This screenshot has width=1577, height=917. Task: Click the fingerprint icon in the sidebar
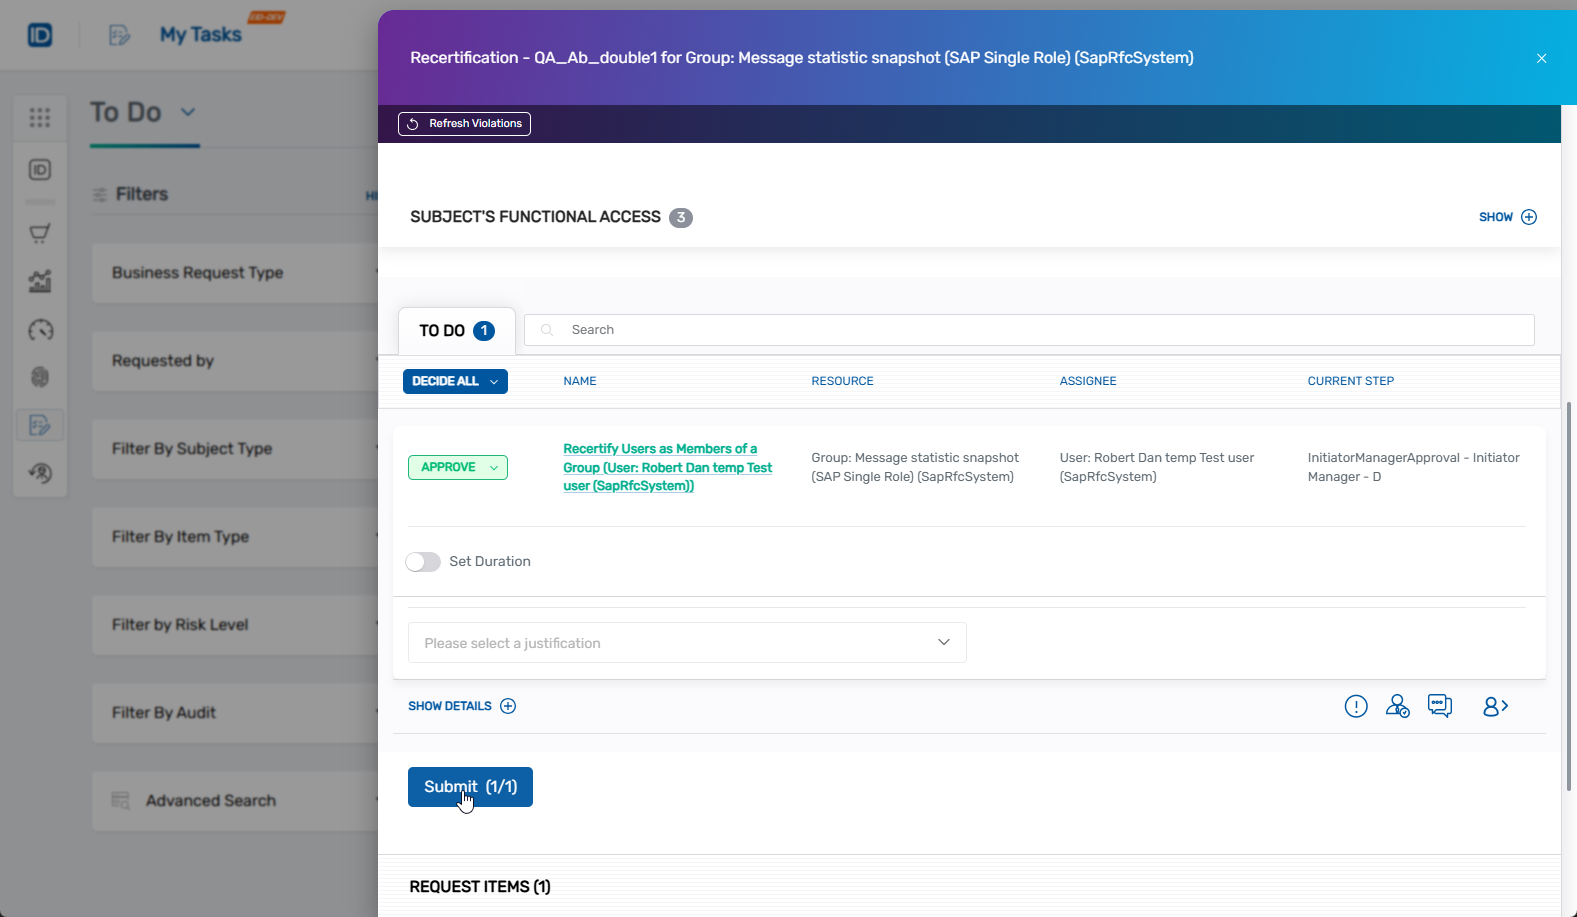coord(40,377)
